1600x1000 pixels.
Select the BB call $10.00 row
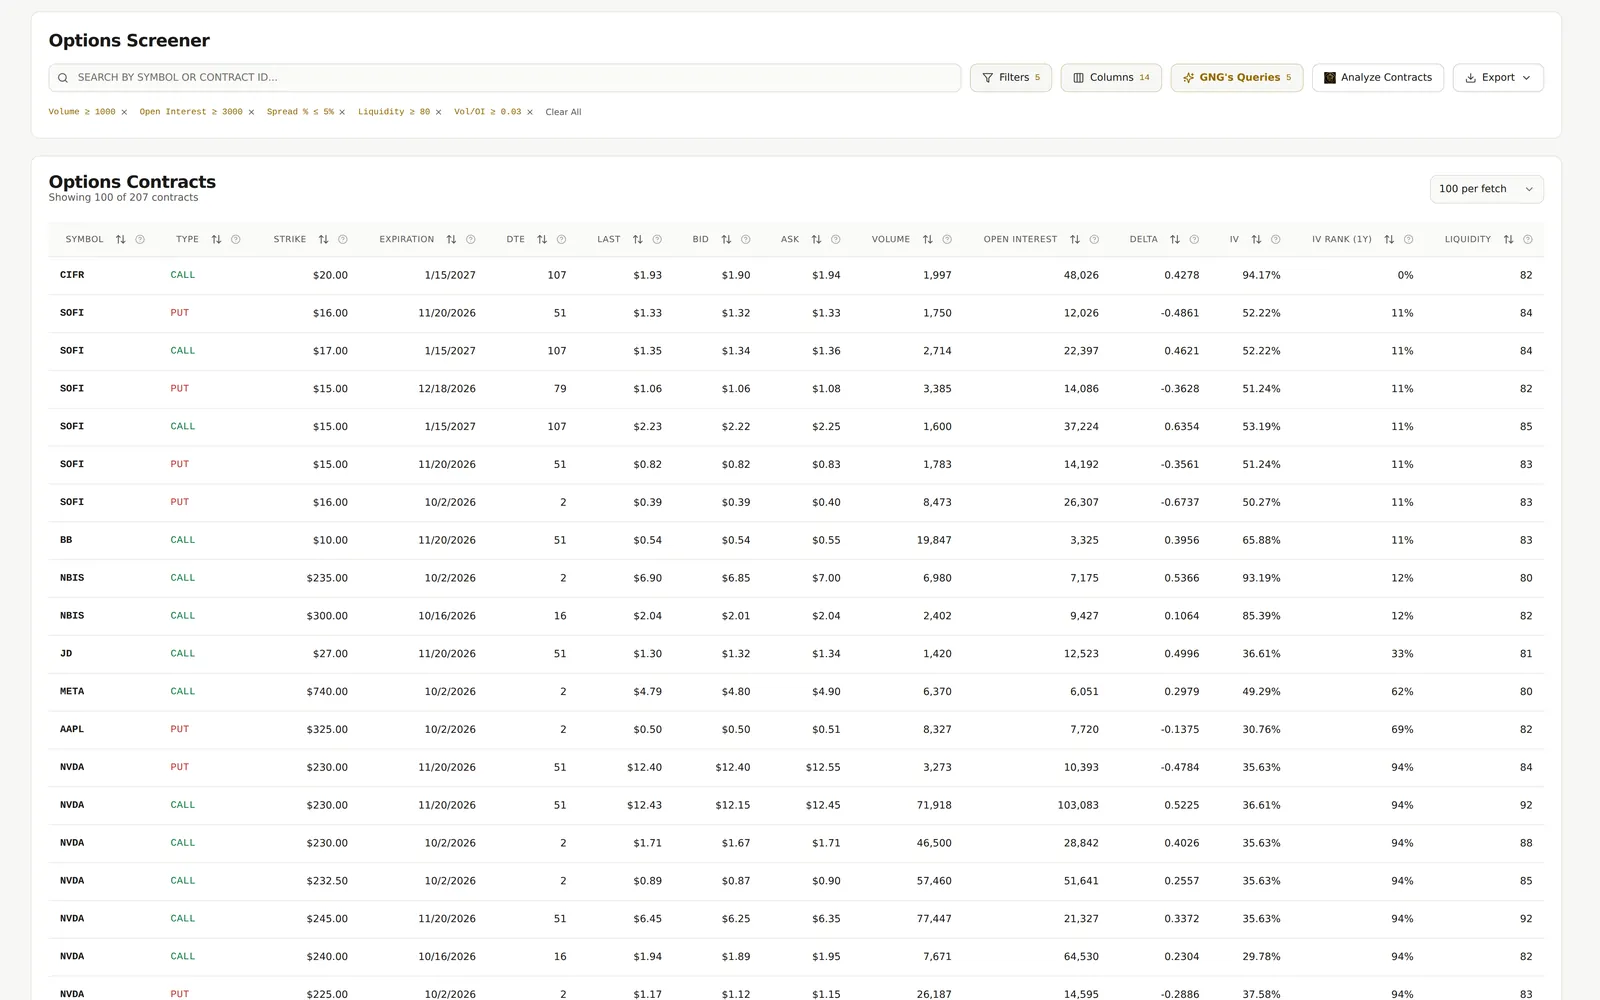click(796, 540)
